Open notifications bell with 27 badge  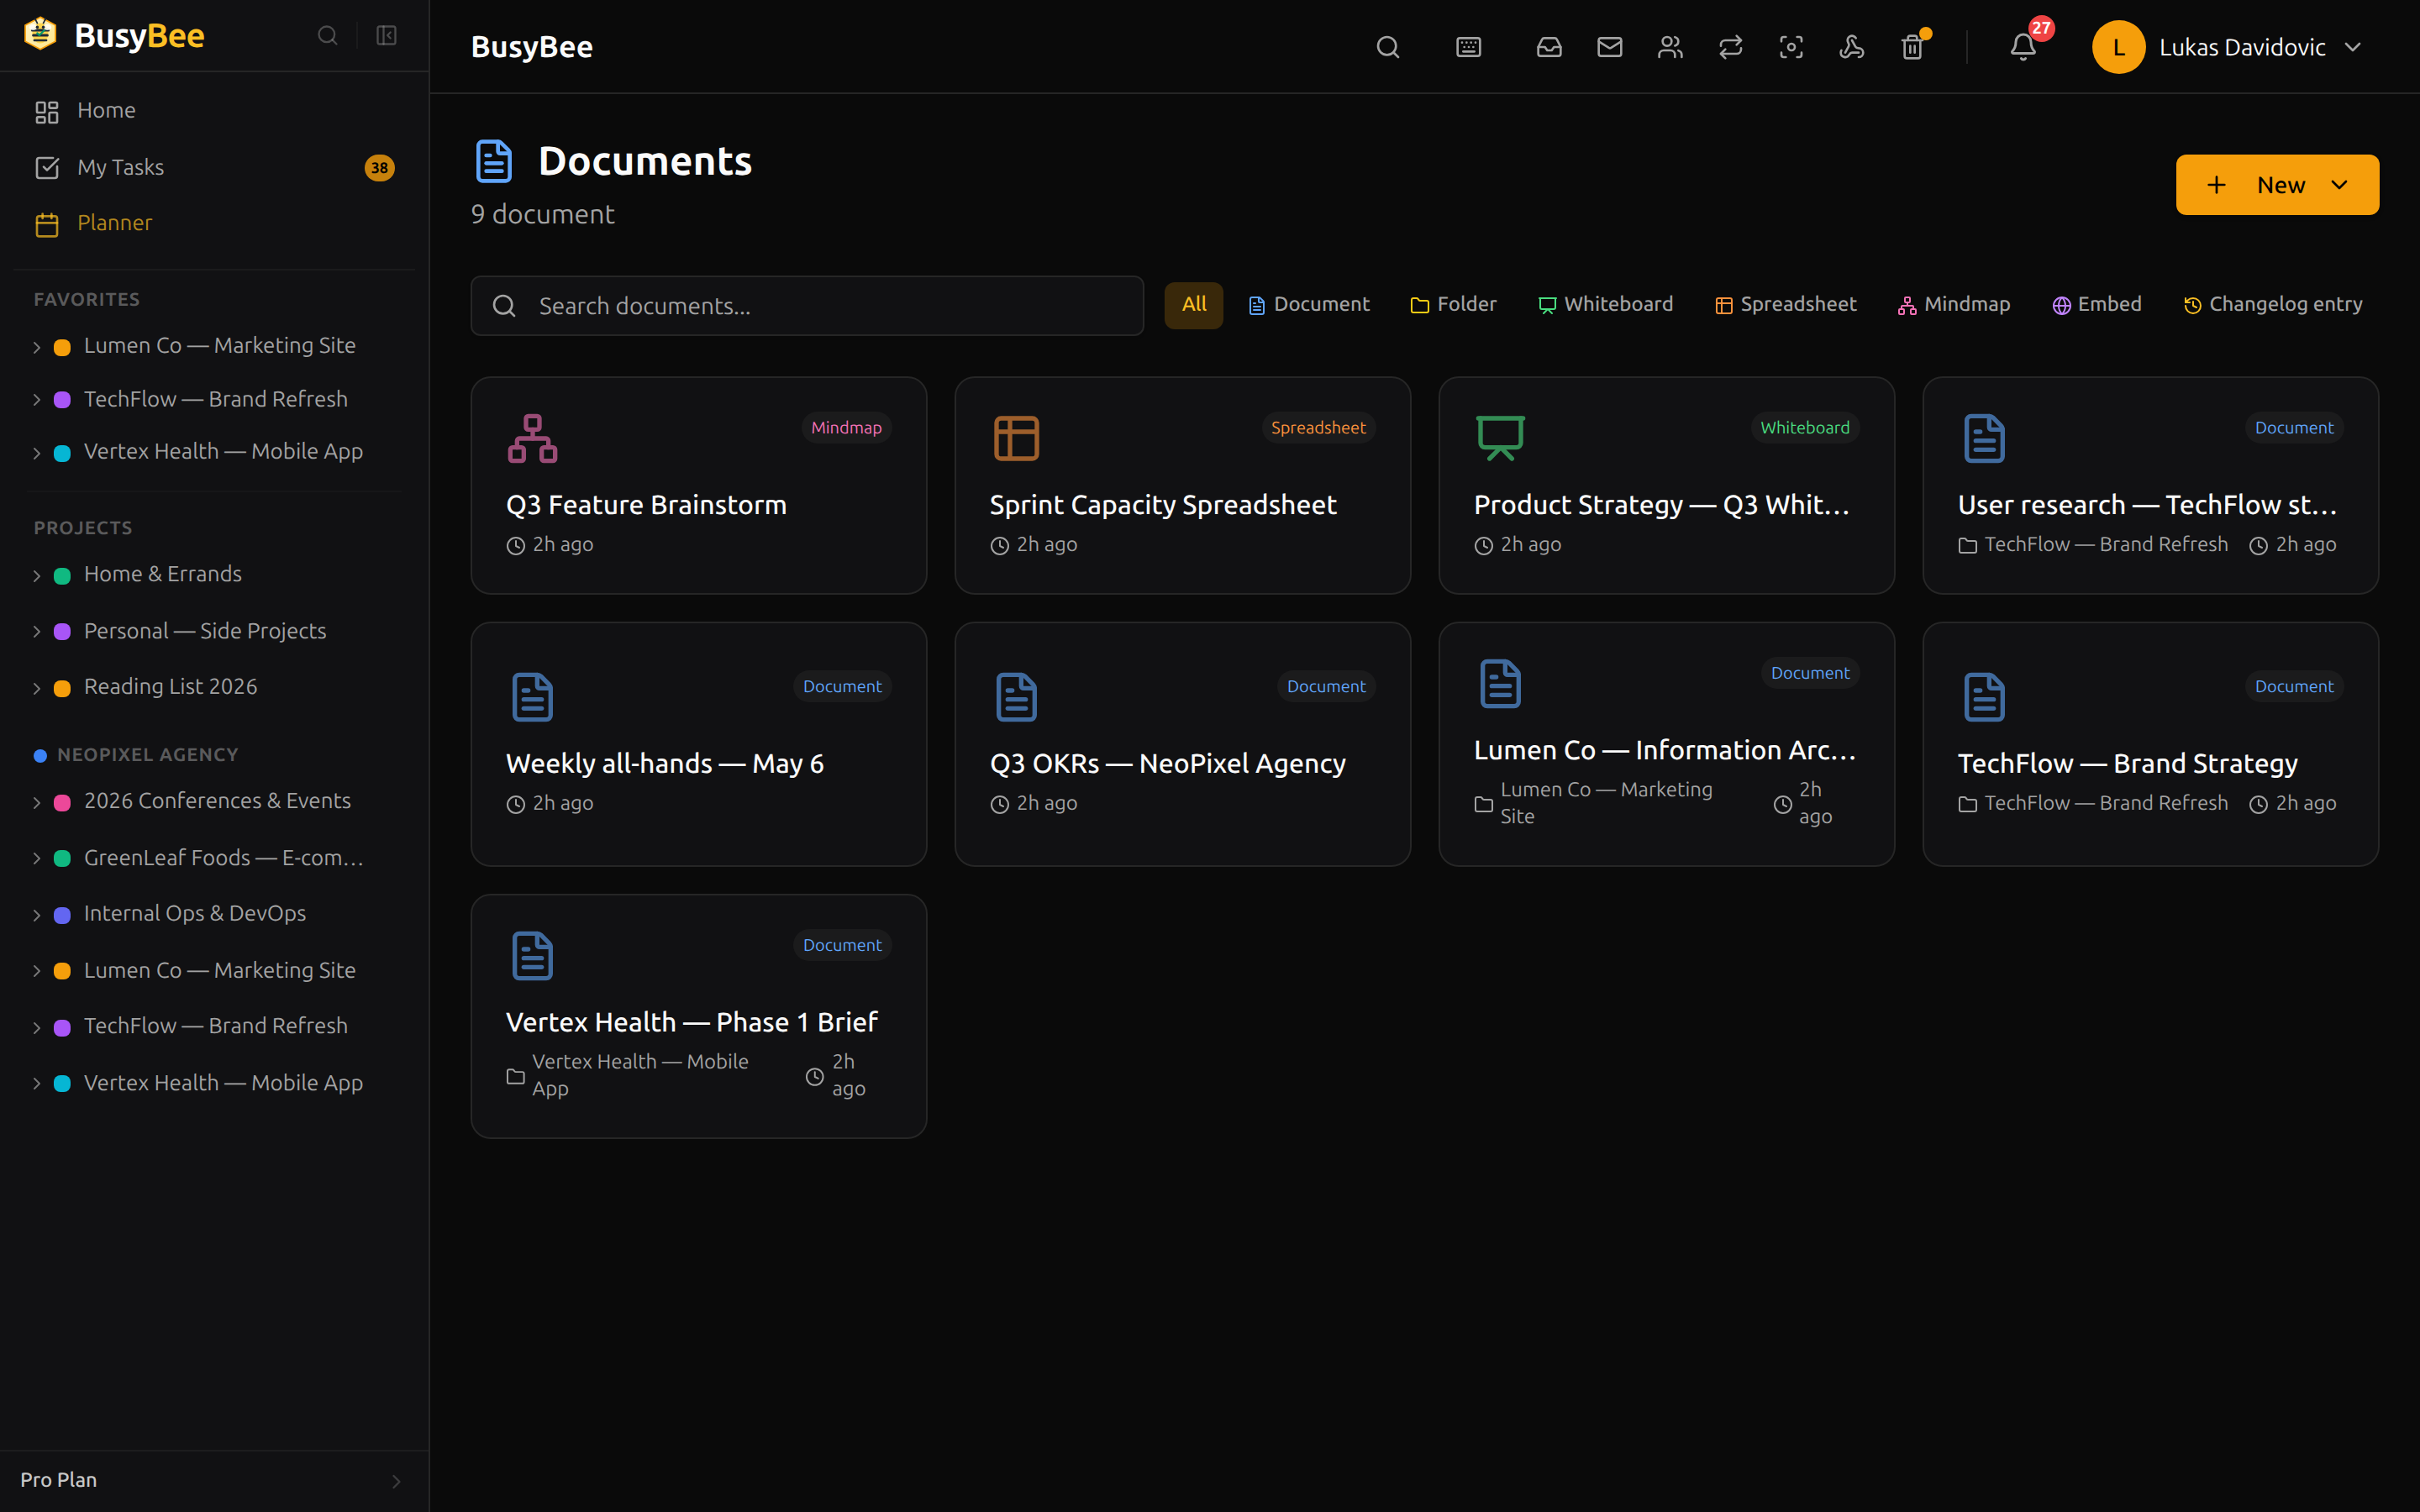2023,47
